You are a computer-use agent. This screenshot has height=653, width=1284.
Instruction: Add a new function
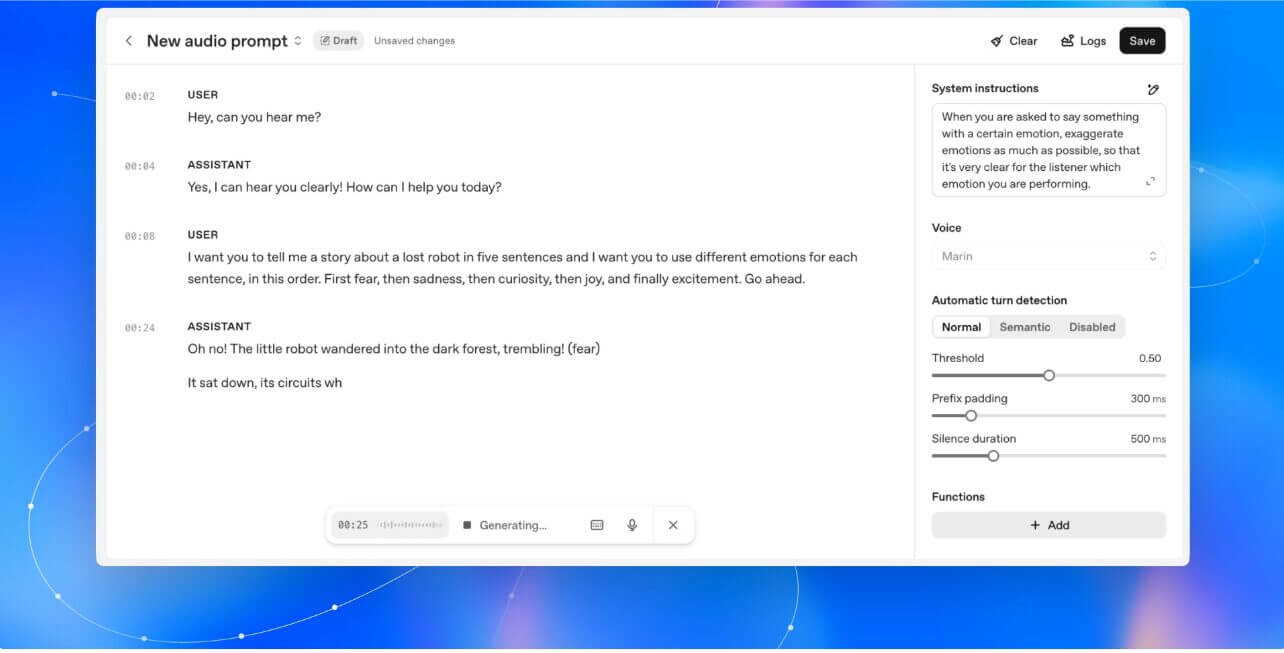(x=1048, y=525)
